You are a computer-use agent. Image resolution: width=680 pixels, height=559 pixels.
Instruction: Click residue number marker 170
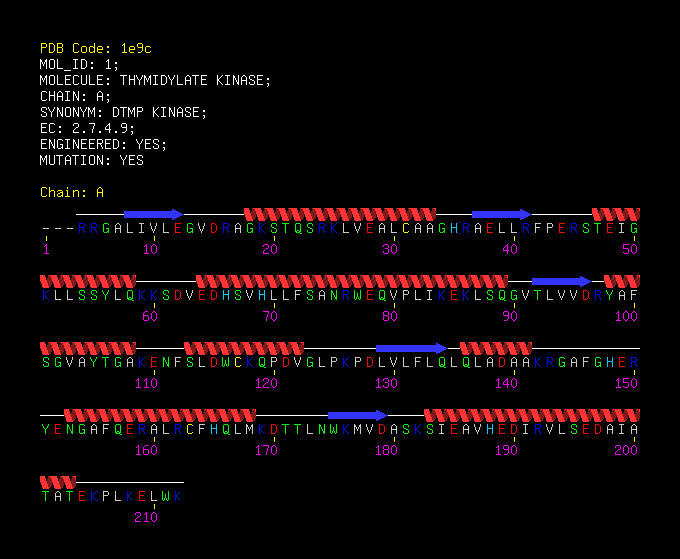pyautogui.click(x=266, y=450)
